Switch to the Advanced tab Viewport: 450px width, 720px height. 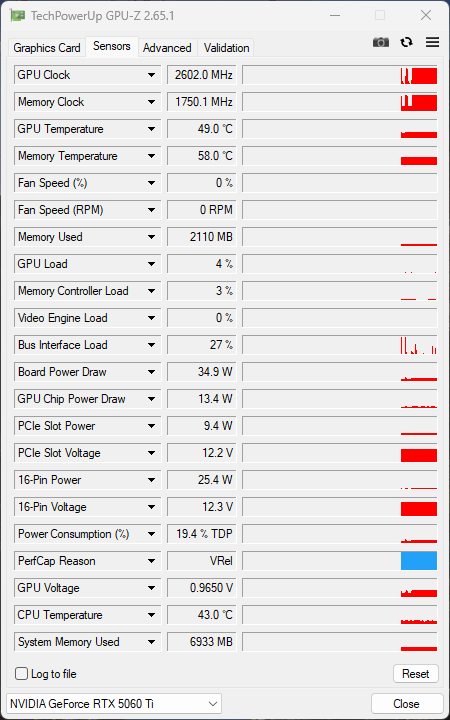(x=167, y=48)
